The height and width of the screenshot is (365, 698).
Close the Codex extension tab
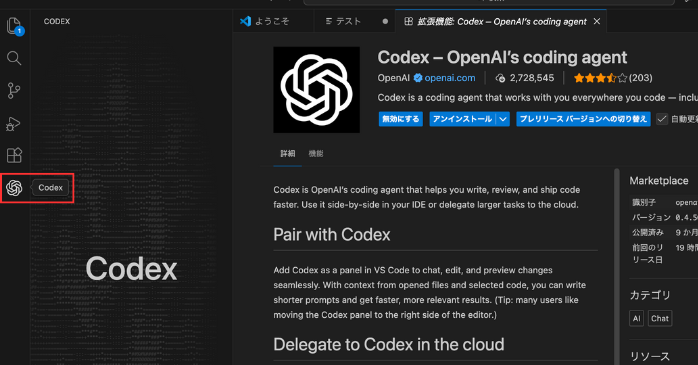click(x=597, y=21)
